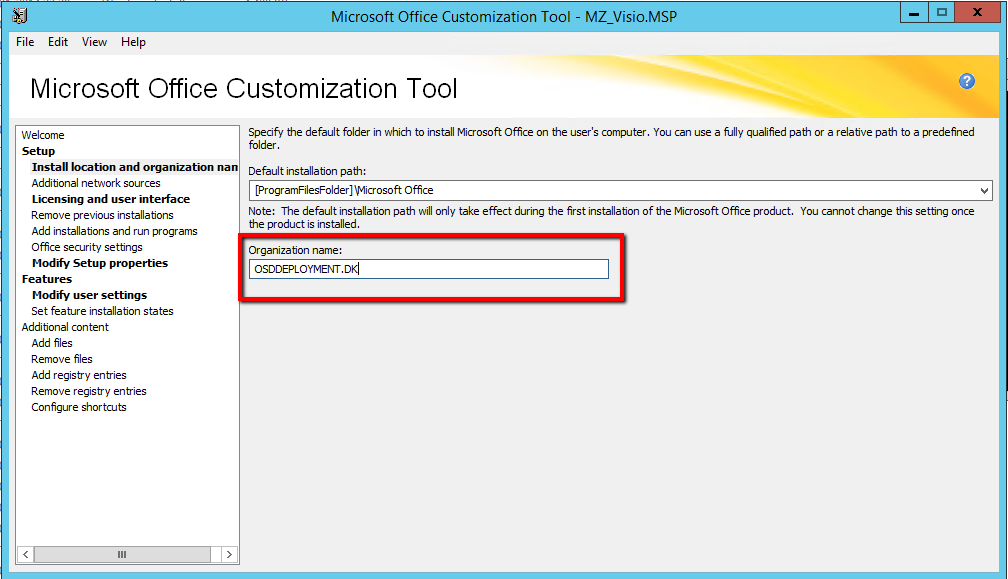Open the View menu
Screen dimensions: 1008x579
[x=94, y=42]
